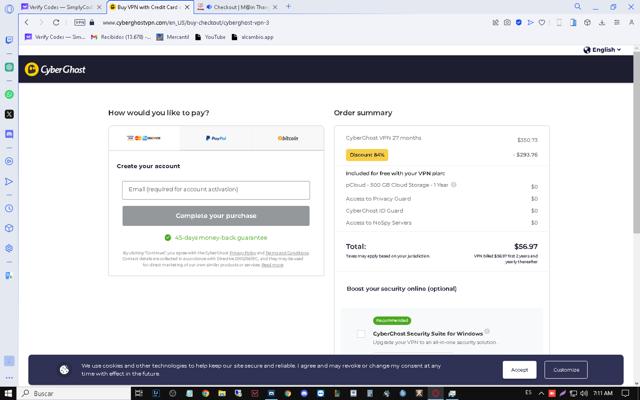Open the blue ad blocker shield icon
This screenshot has width=640, height=400.
coord(518,22)
